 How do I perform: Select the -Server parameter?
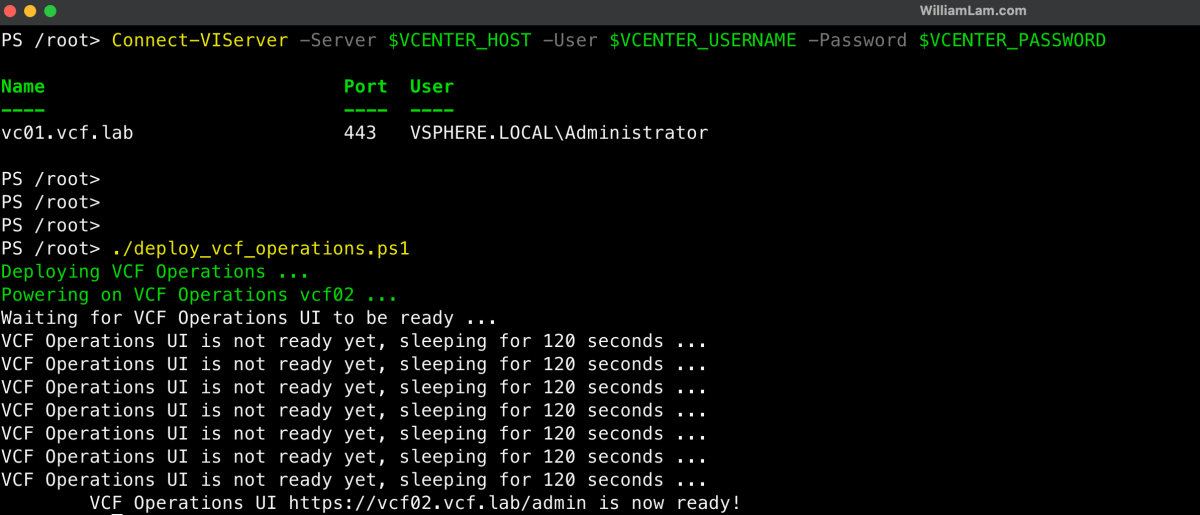(338, 40)
